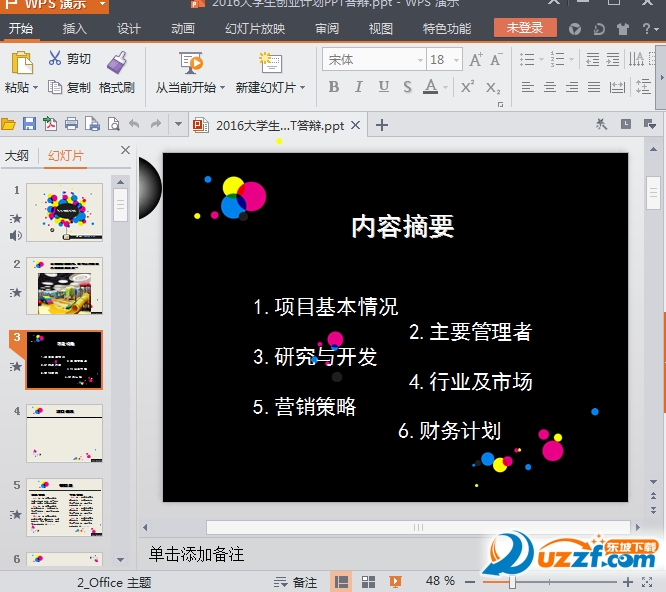
Task: Increase font size with larger A
Action: pyautogui.click(x=476, y=59)
